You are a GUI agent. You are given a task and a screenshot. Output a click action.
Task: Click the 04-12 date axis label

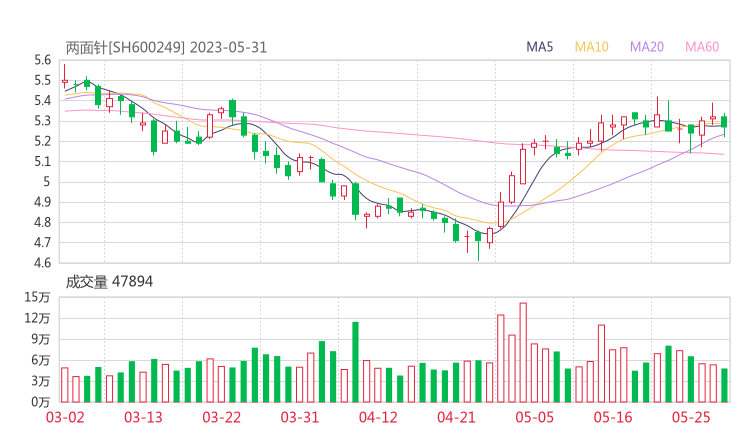click(x=378, y=417)
